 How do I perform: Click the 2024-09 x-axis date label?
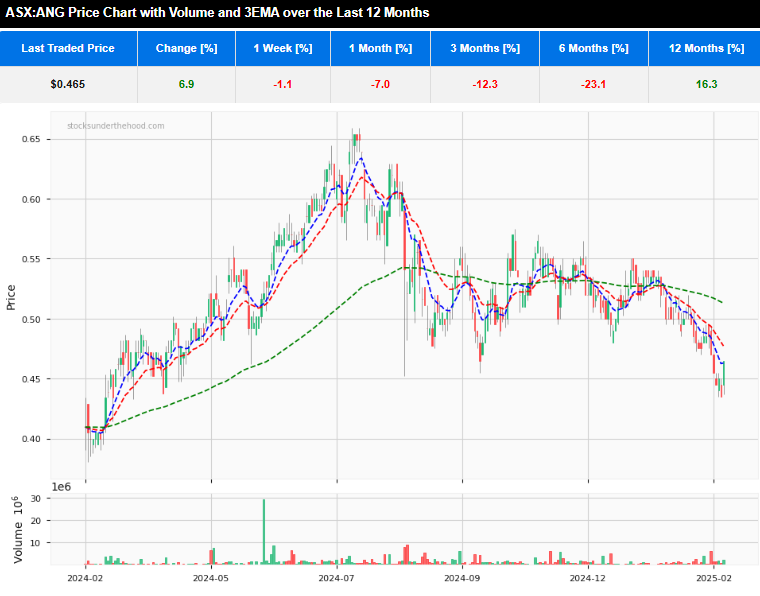tap(462, 578)
